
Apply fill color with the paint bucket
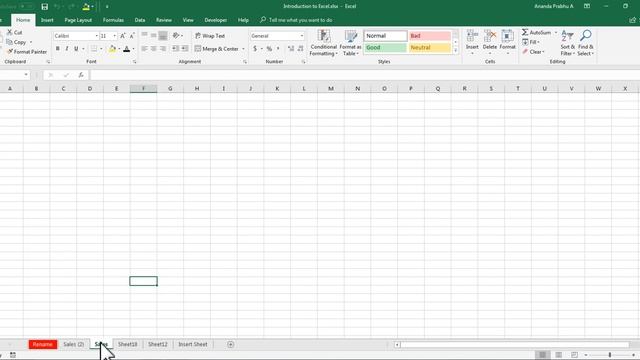tap(112, 49)
